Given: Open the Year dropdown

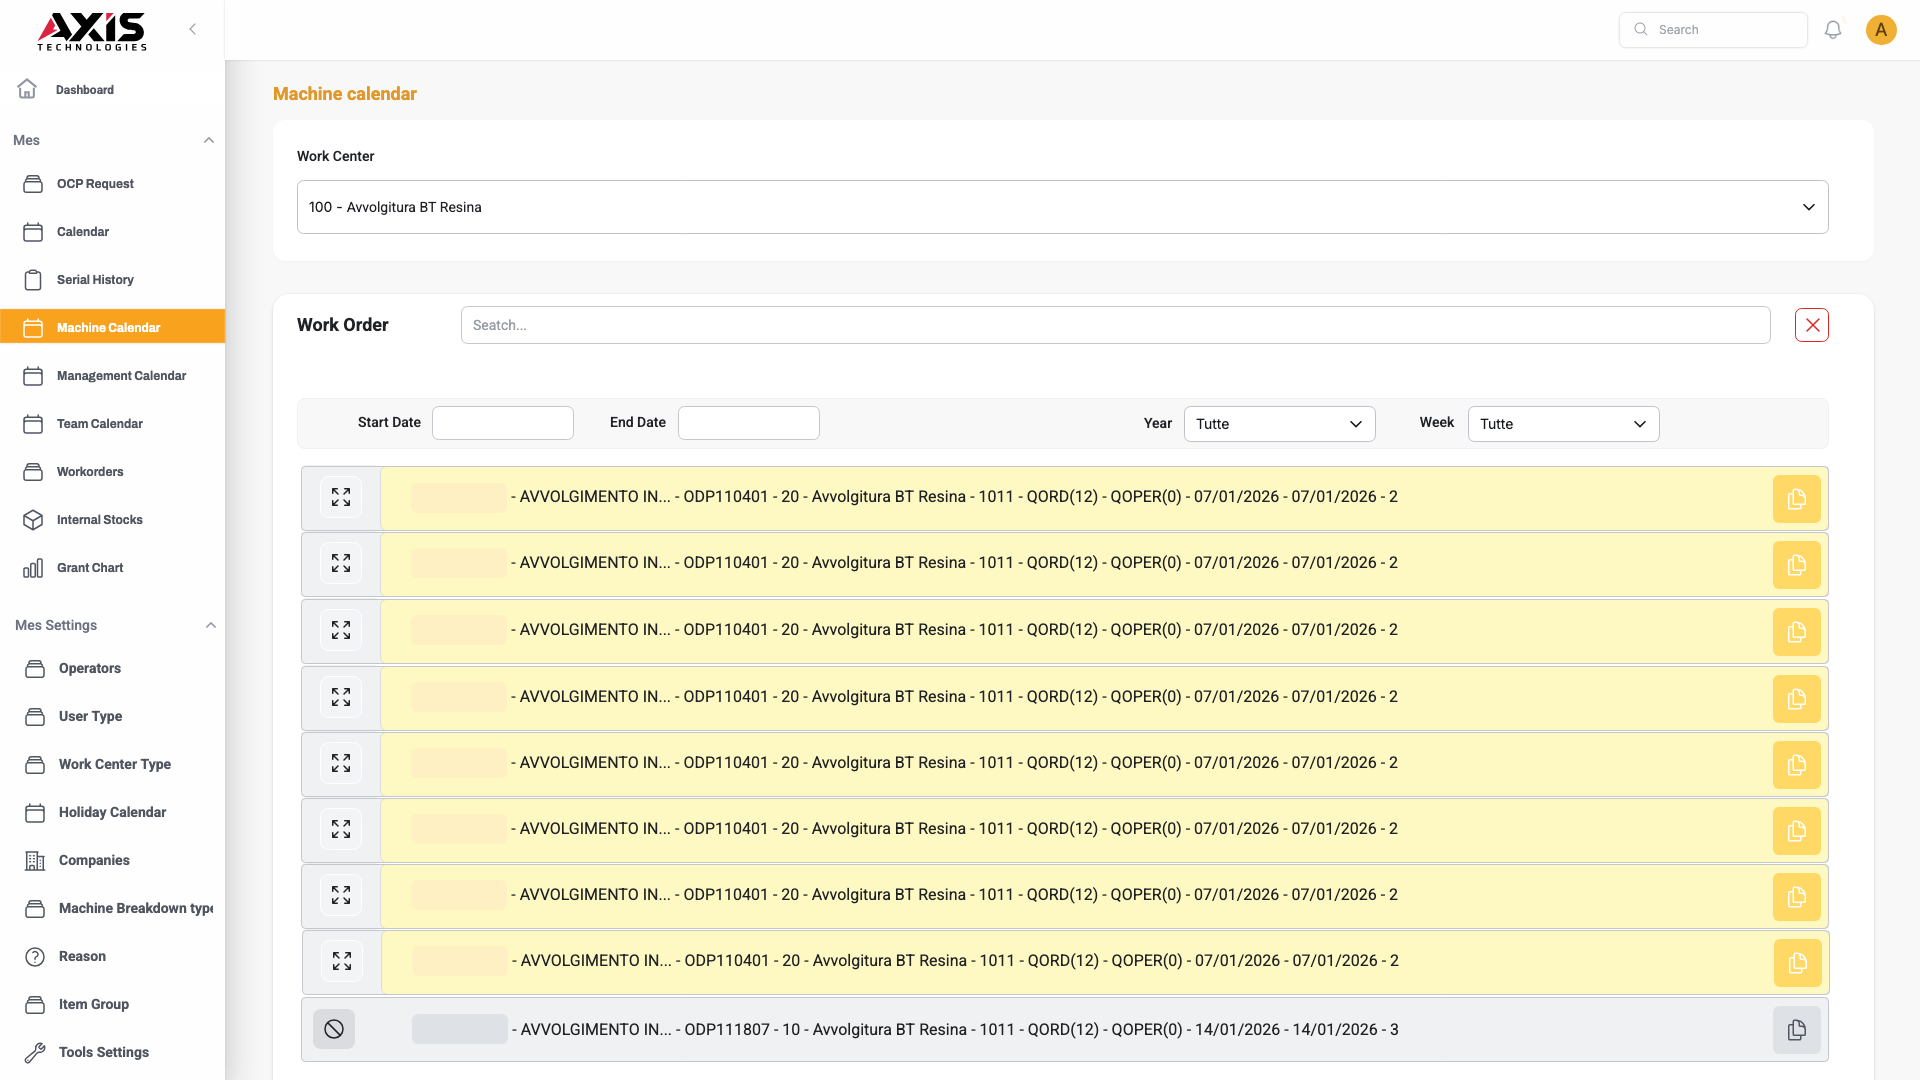Looking at the screenshot, I should click(1279, 424).
